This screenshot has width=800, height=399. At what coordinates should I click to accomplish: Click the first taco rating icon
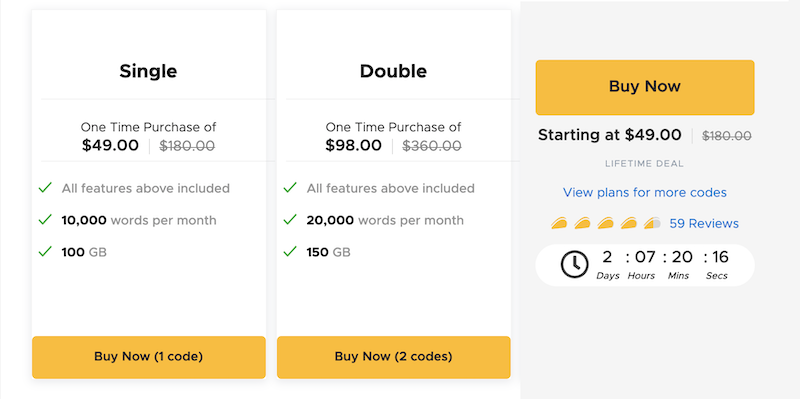click(x=559, y=223)
